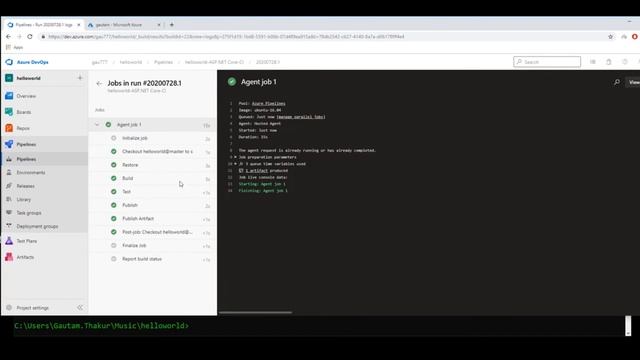Click the browser back arrow
Viewport: 640px width, 360px height.
[9, 37]
